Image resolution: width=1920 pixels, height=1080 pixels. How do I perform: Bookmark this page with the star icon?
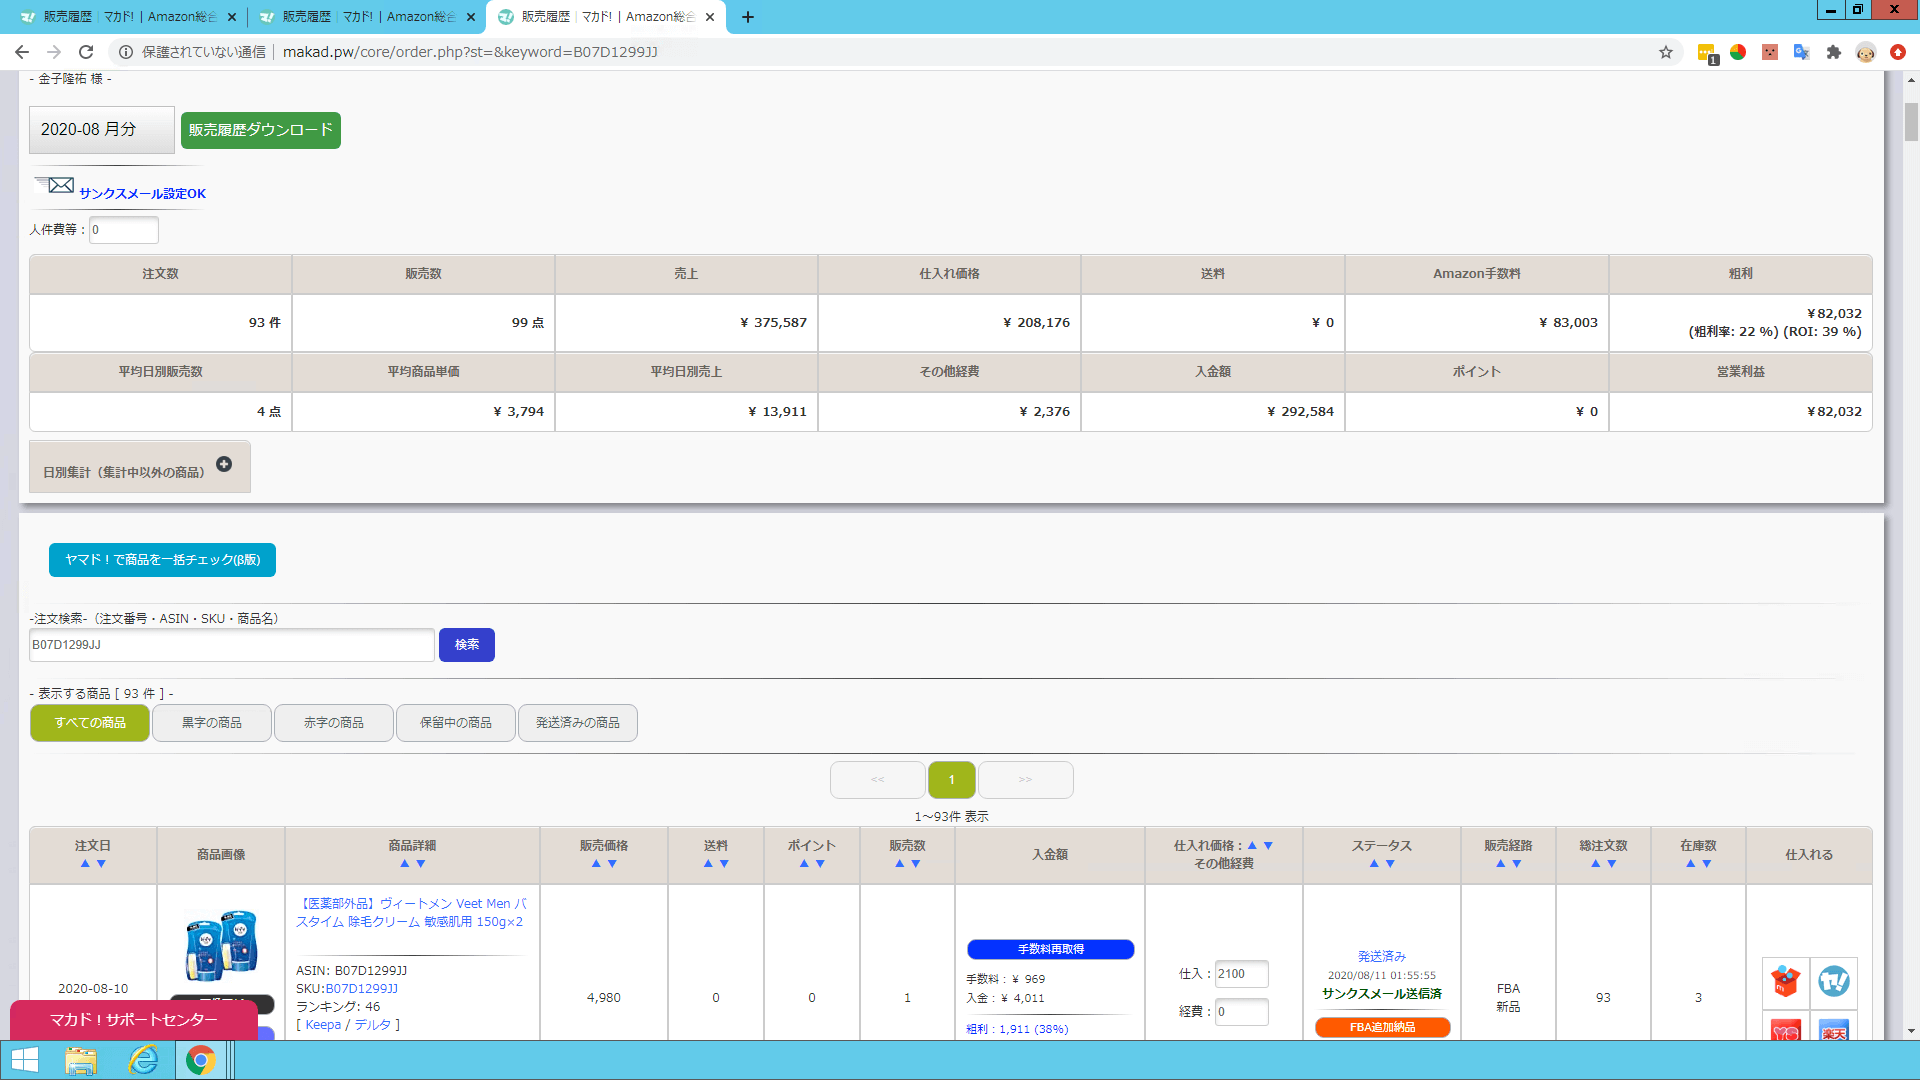point(1666,52)
